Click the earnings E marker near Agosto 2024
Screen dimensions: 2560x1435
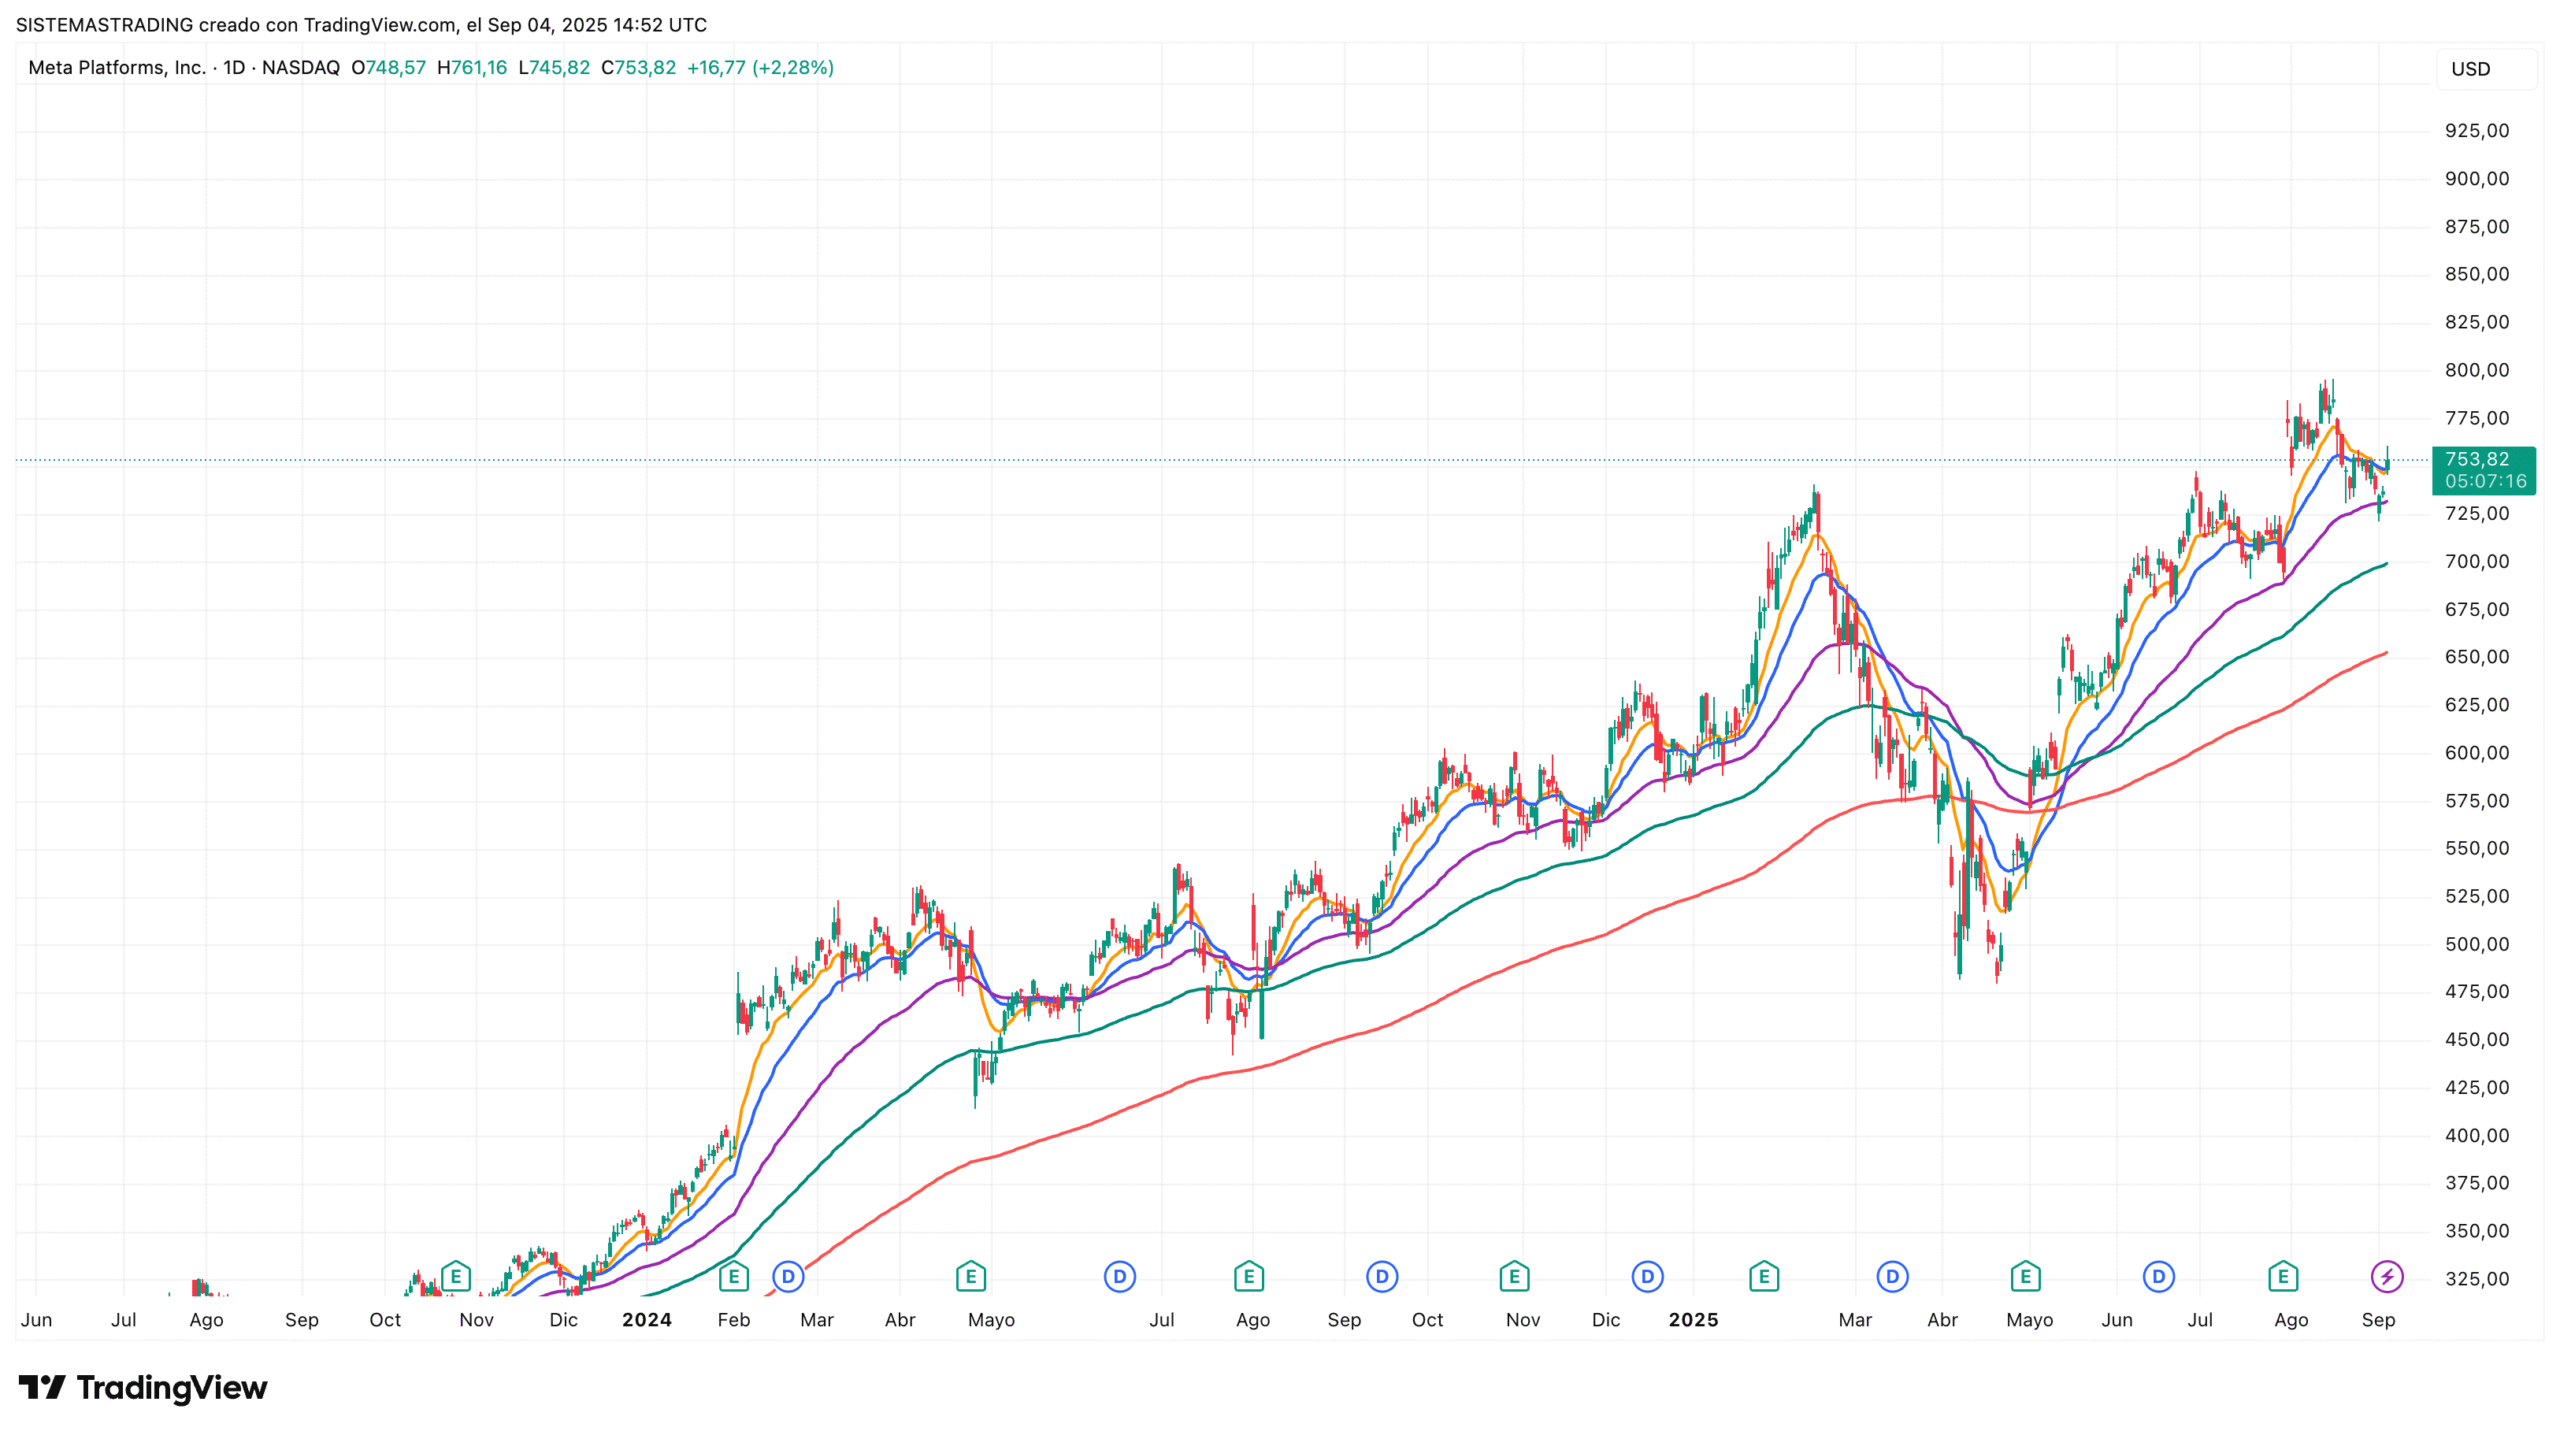pyautogui.click(x=1249, y=1276)
